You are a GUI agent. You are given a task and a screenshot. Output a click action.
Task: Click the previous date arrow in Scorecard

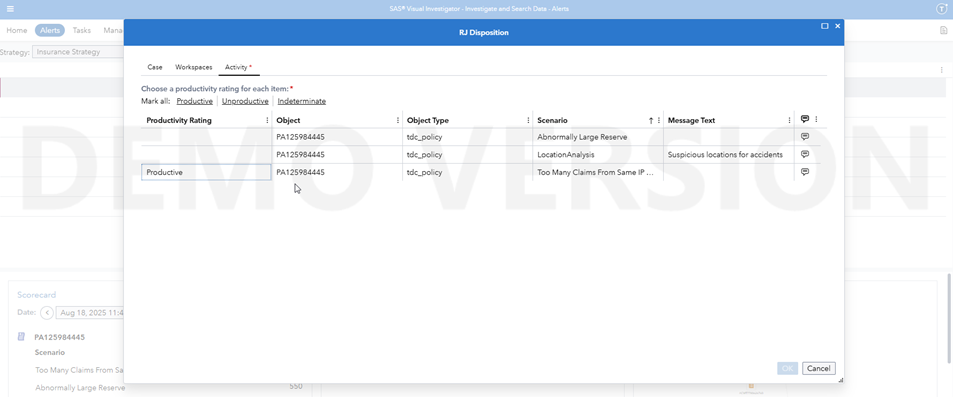[x=47, y=313]
